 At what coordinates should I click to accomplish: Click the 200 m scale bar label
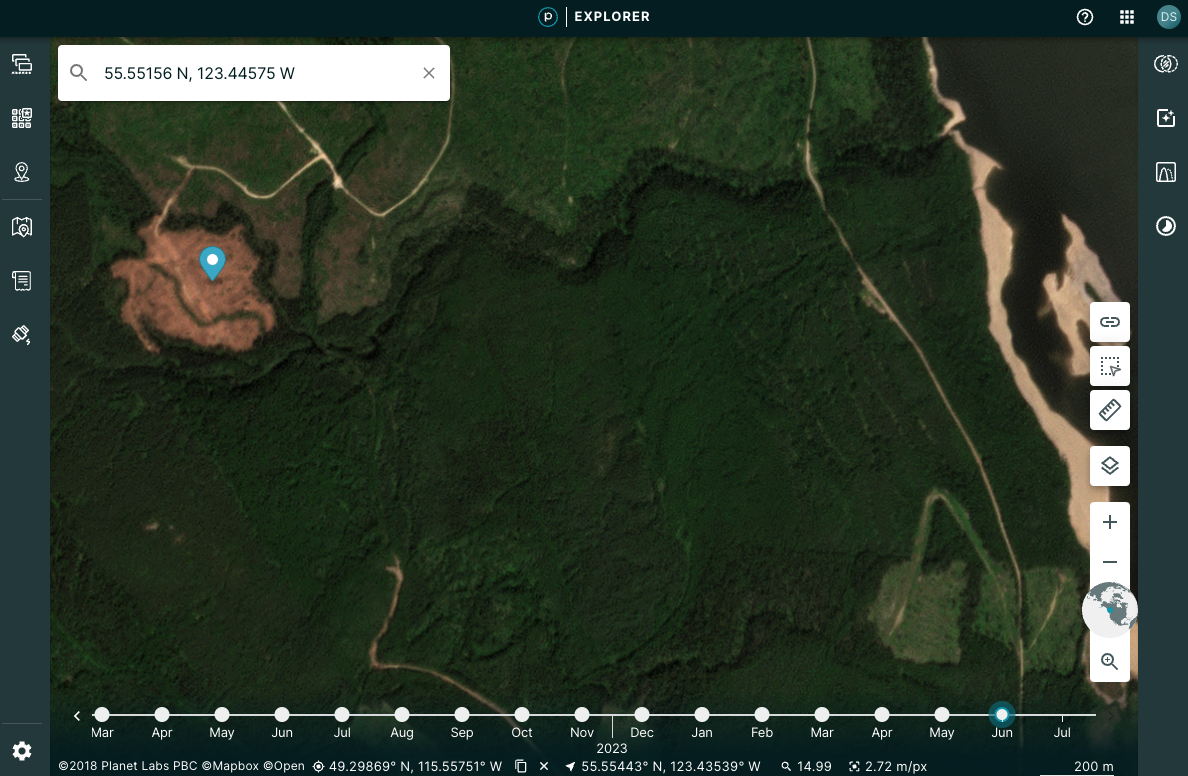click(1093, 766)
